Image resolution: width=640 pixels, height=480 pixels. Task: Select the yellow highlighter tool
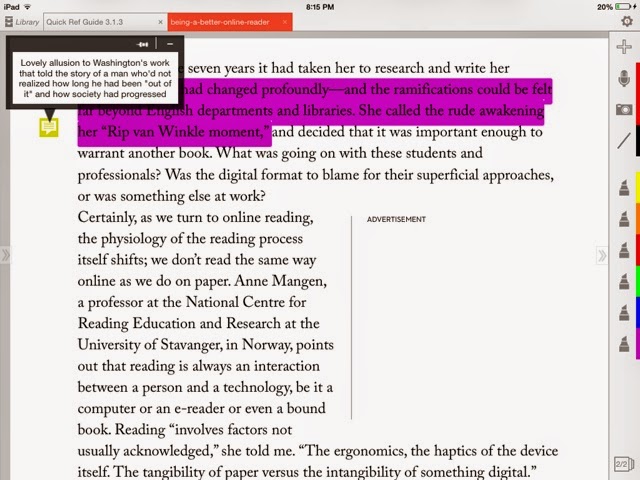pyautogui.click(x=624, y=188)
